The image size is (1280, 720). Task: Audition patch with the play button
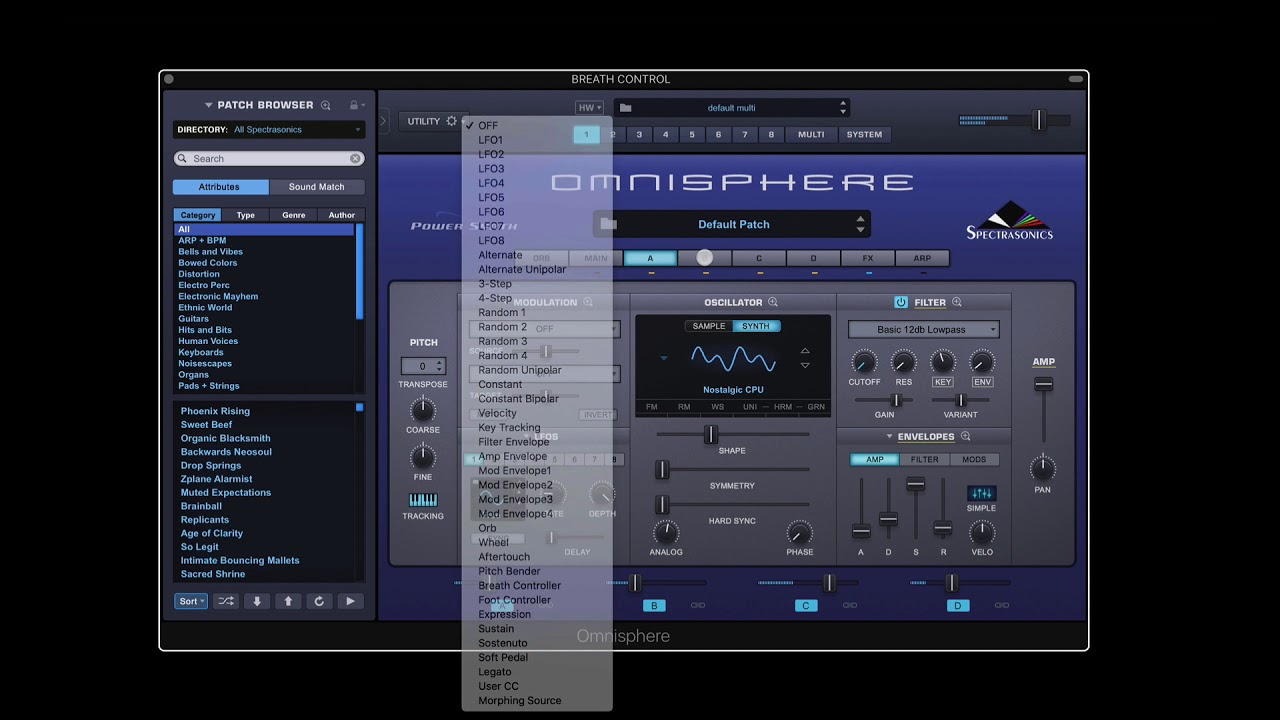pyautogui.click(x=350, y=601)
